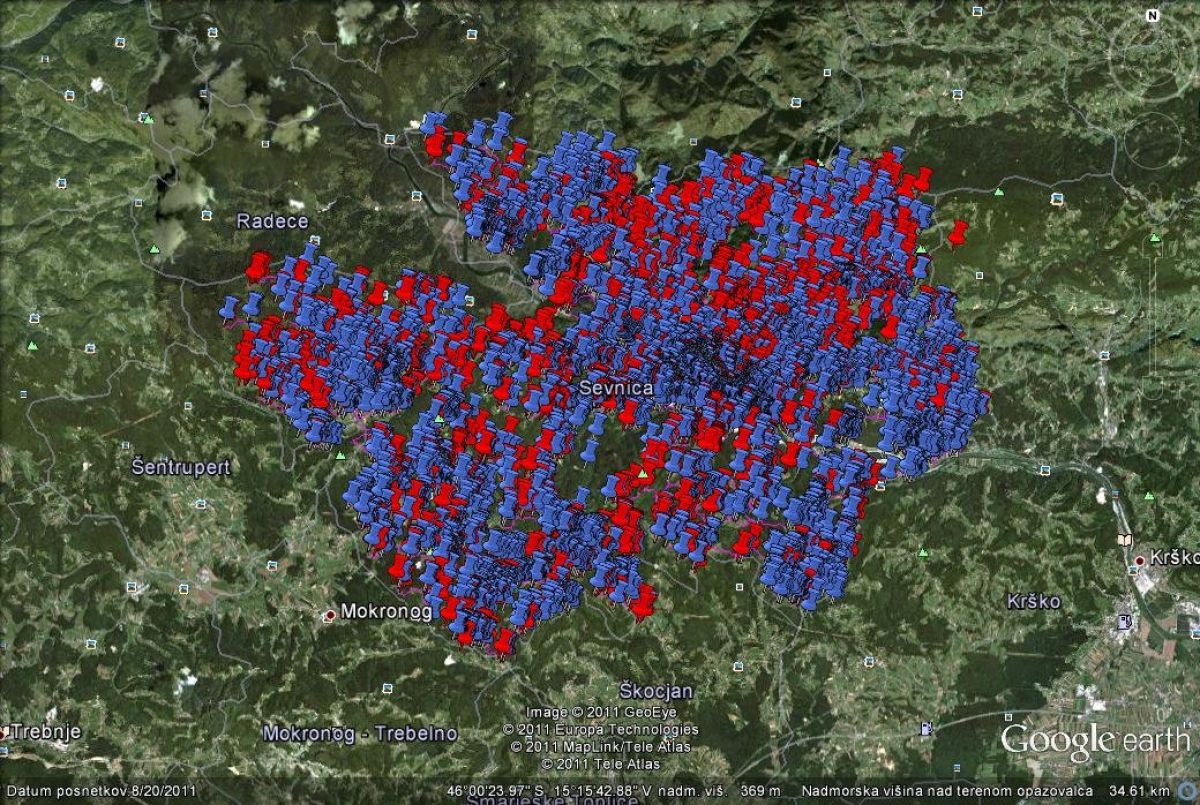Click the Škocjan place label
The image size is (1200, 805).
coord(656,691)
